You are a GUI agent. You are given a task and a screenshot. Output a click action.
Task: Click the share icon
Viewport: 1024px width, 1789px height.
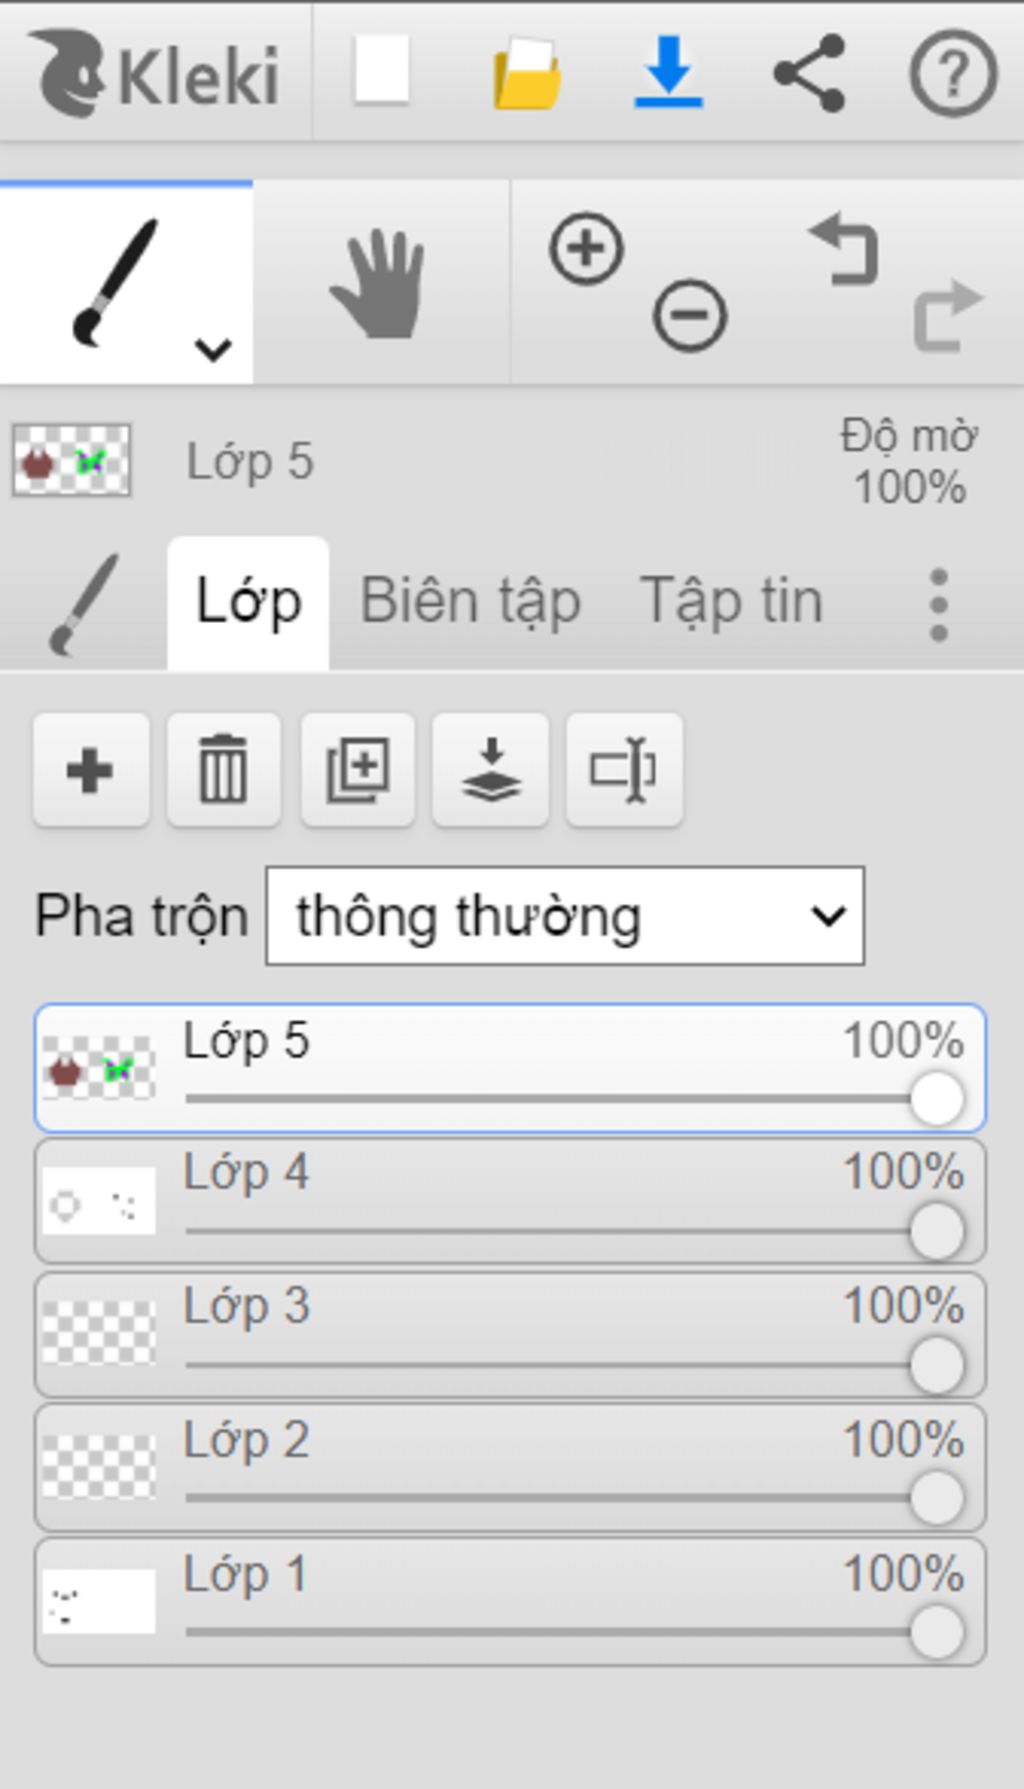tap(810, 73)
